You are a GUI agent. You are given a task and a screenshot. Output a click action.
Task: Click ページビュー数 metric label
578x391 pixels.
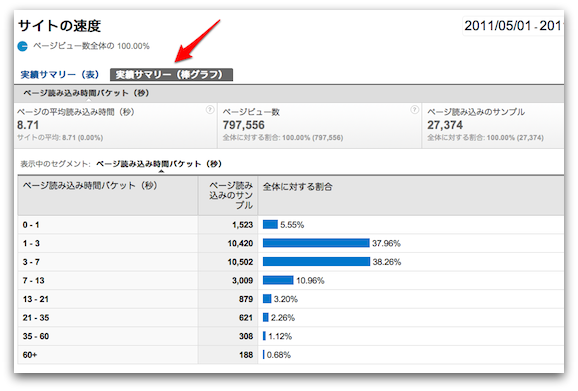251,112
